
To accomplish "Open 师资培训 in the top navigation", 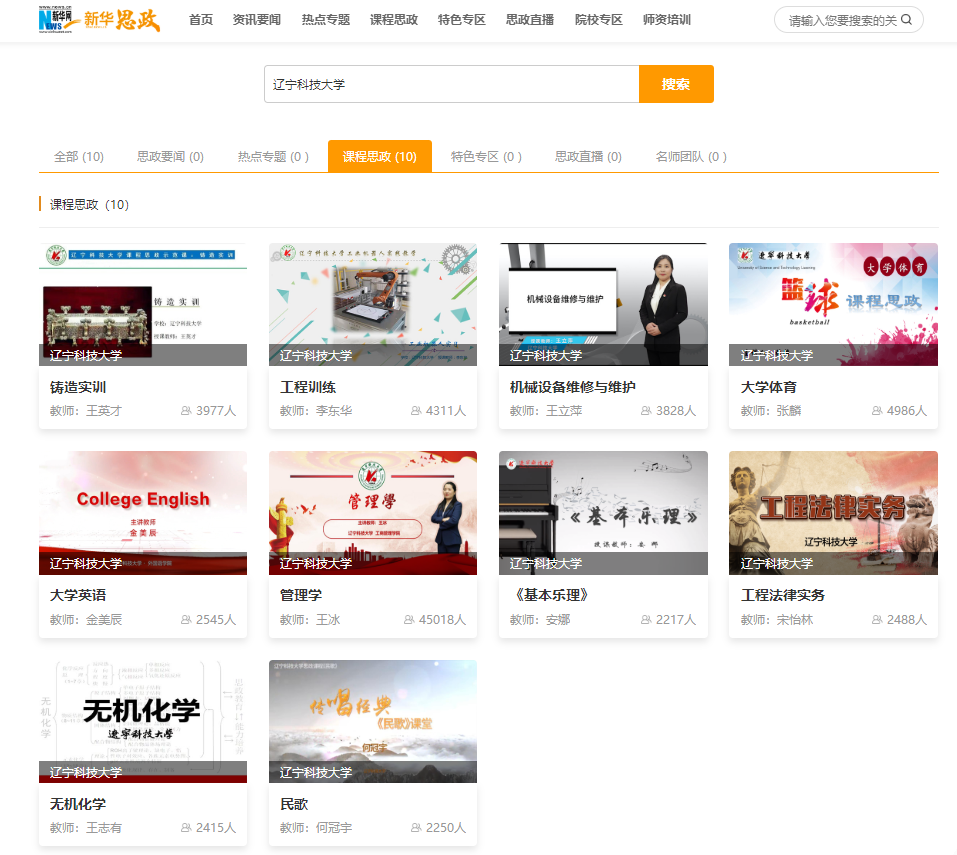I will click(666, 20).
